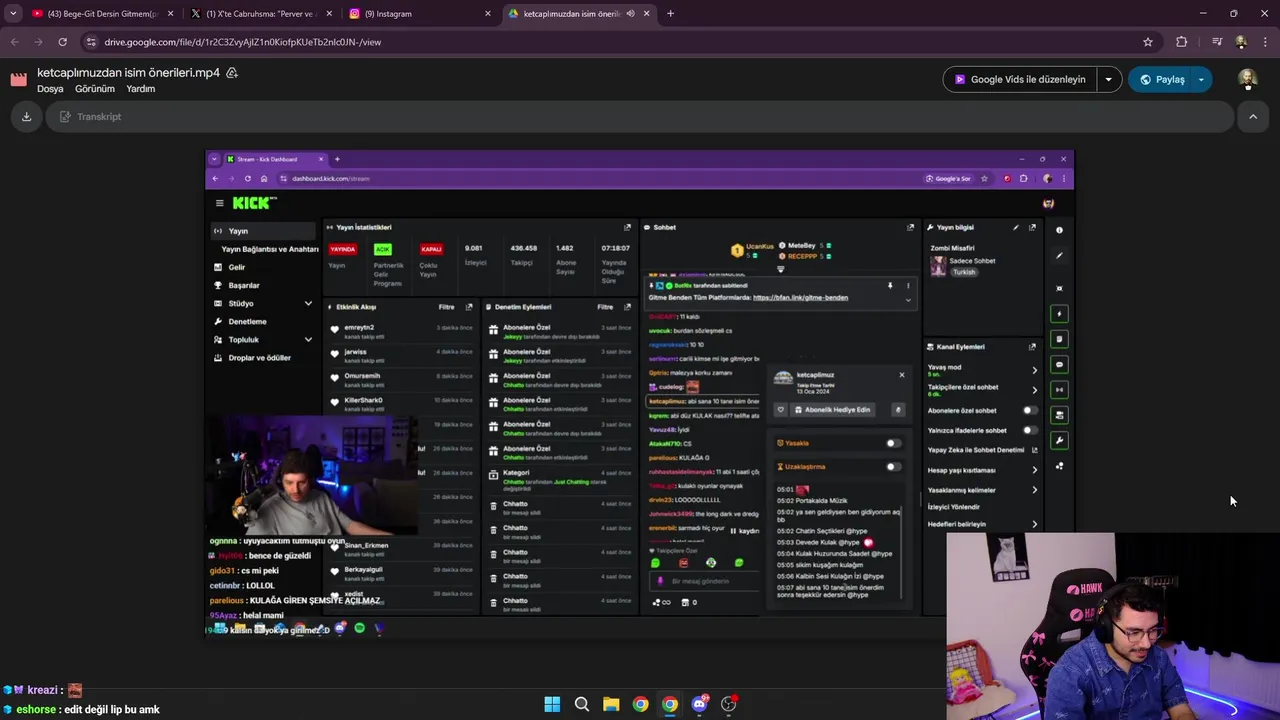Screen dimensions: 1280x720
Task: Reload the Drive page
Action: coord(62,42)
